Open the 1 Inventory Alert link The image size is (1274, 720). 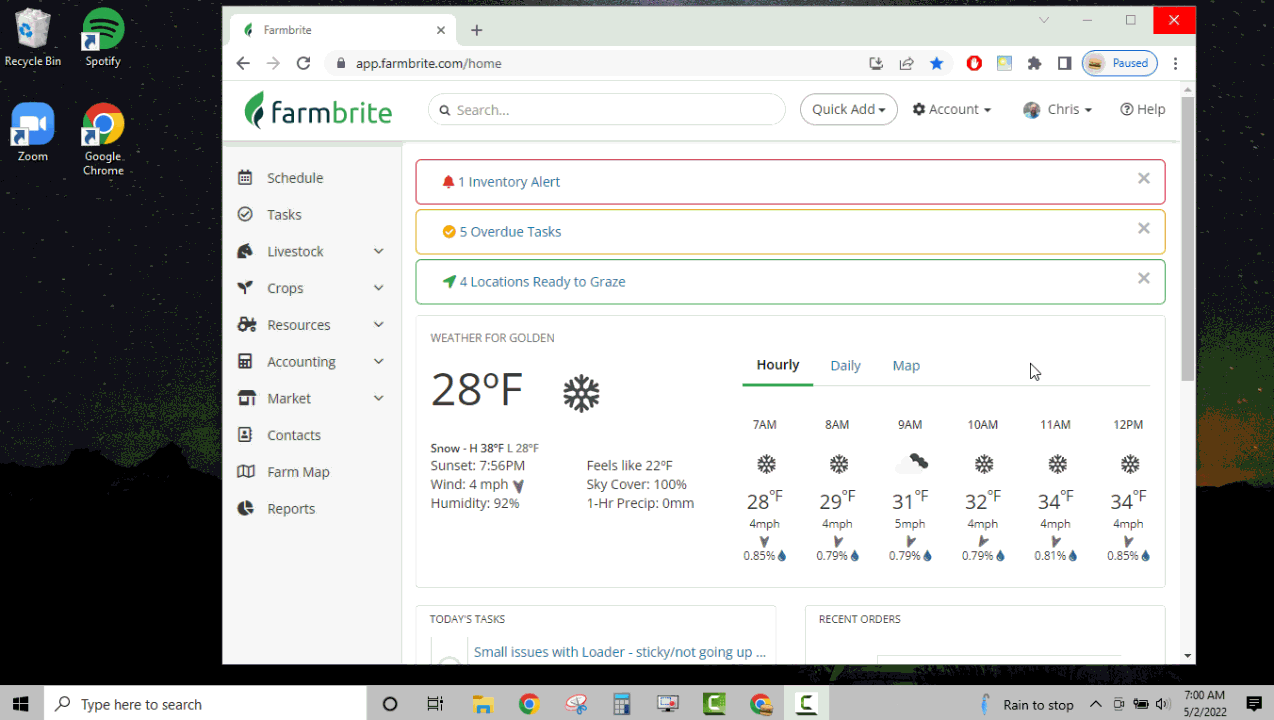coord(508,182)
